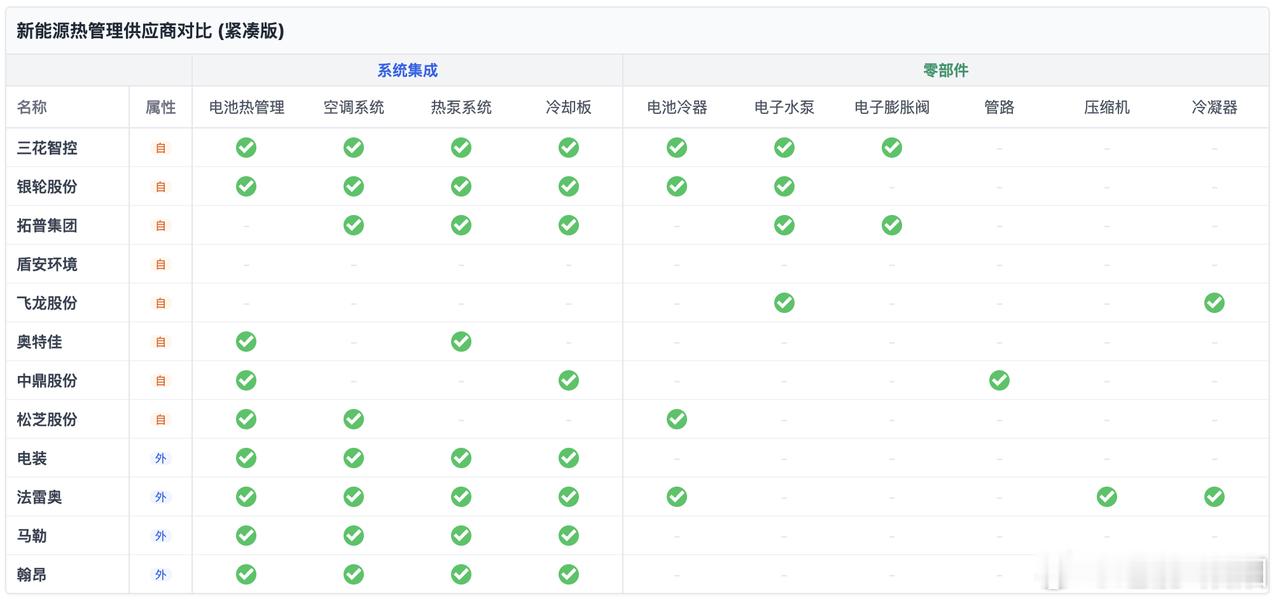Click the 外 badge in 翰昂 row
The width and height of the screenshot is (1280, 603).
coord(161,574)
